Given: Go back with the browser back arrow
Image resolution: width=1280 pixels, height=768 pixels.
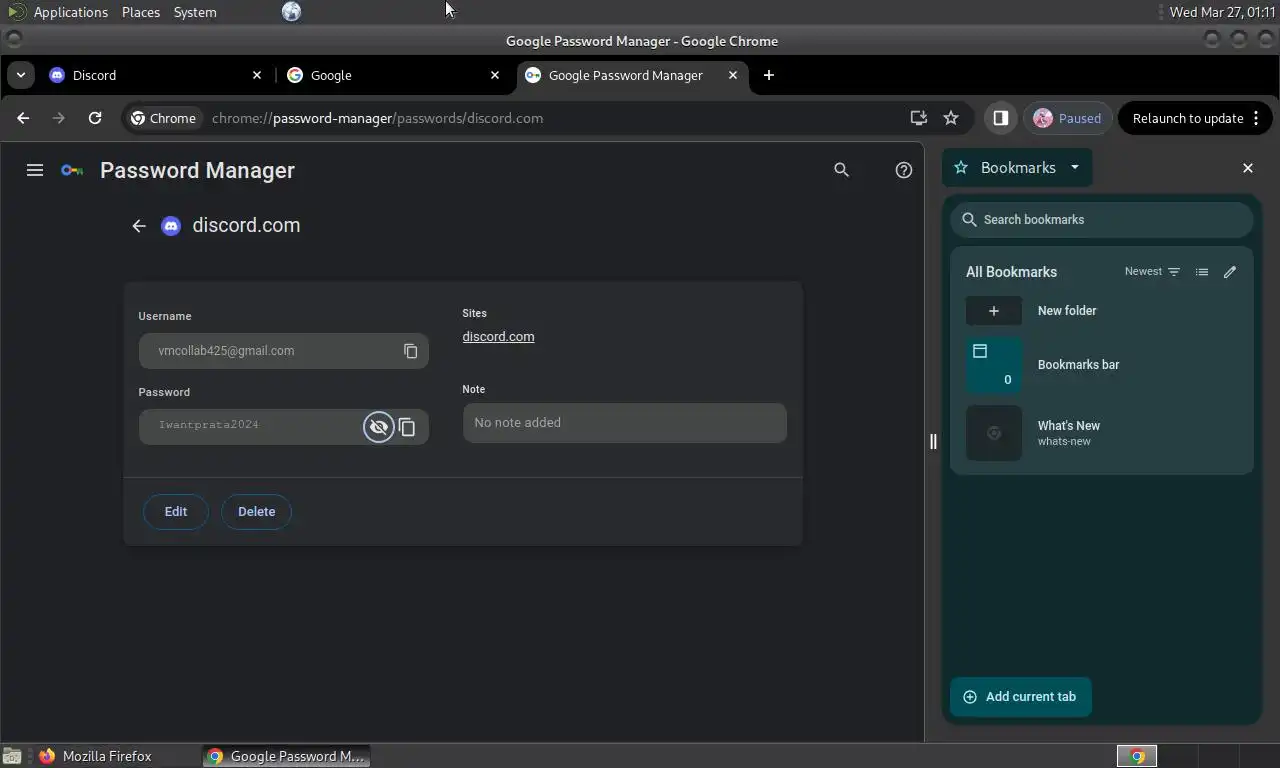Looking at the screenshot, I should click(x=23, y=118).
